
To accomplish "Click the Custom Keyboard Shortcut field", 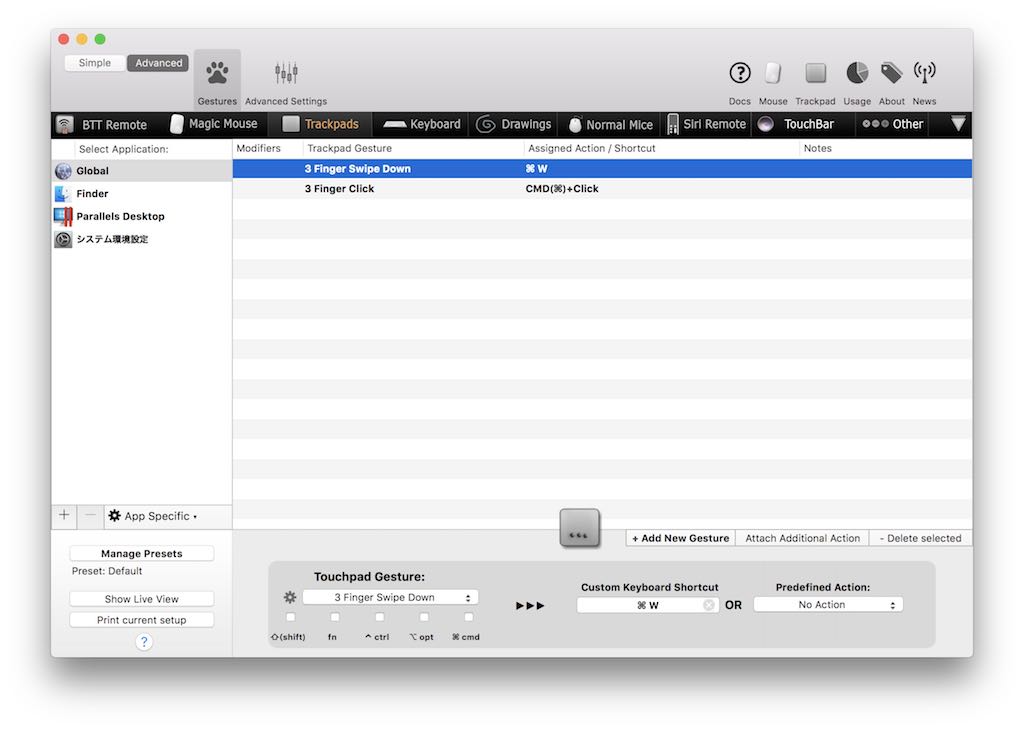I will pos(648,605).
